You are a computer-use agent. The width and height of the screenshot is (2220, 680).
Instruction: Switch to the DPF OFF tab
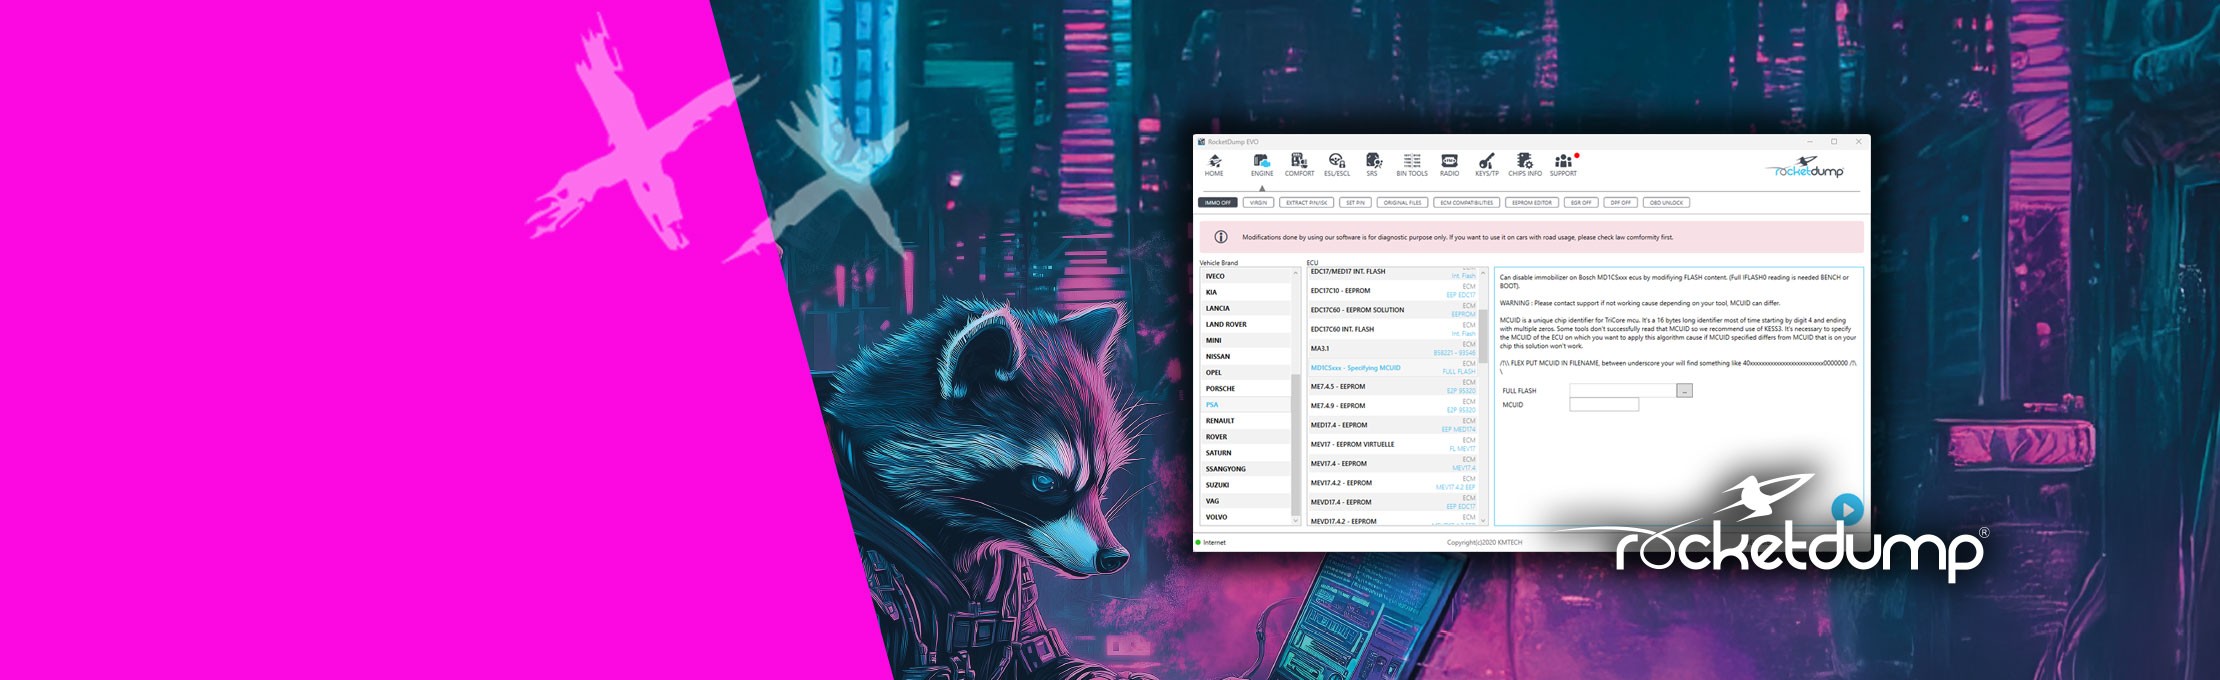[1620, 203]
